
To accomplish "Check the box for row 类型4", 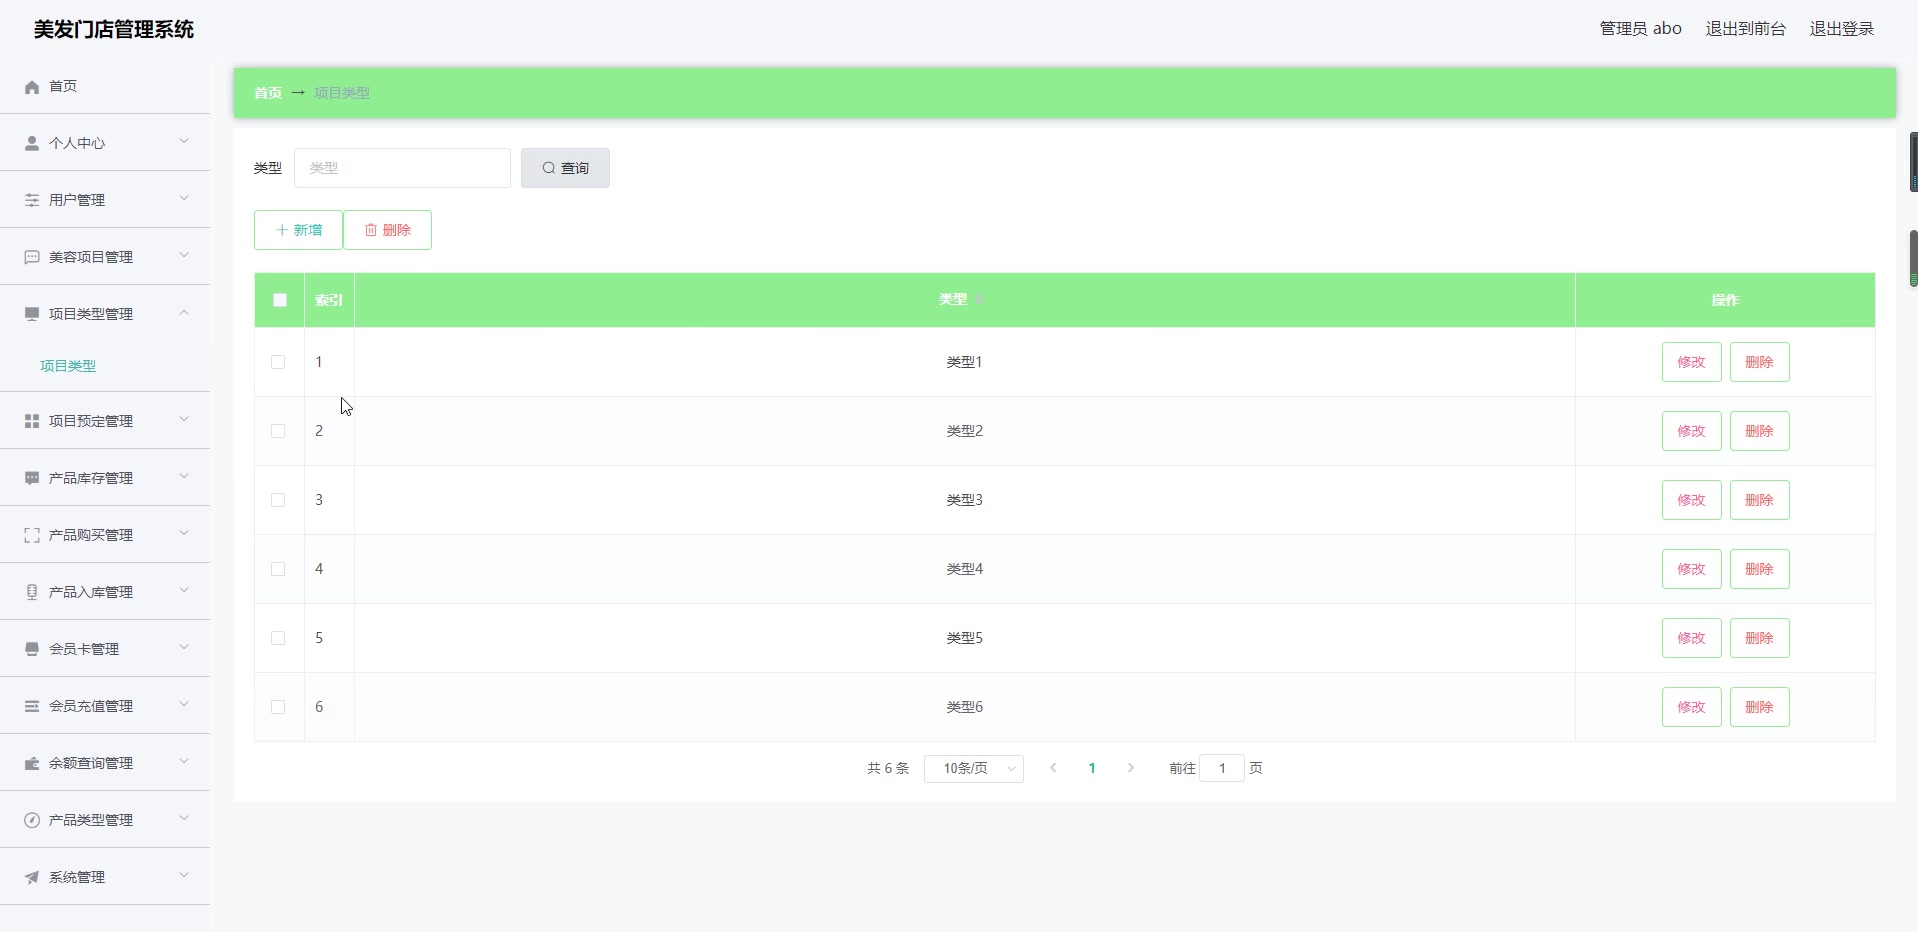I will (278, 569).
